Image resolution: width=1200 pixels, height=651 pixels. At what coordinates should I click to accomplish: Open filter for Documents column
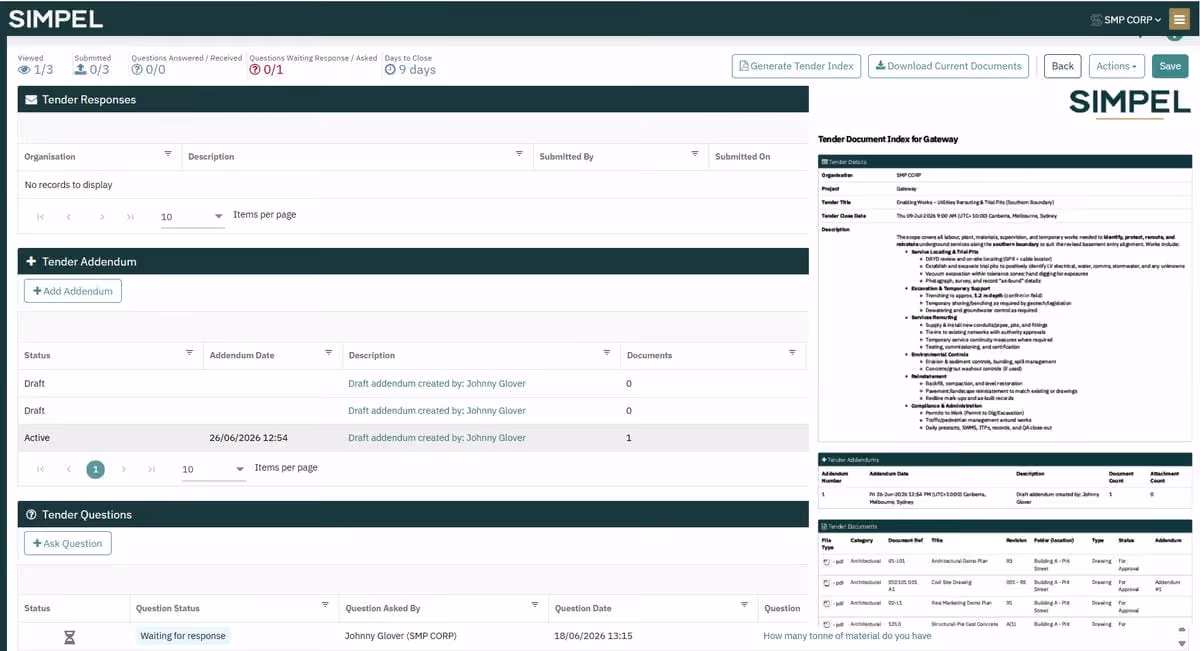point(791,353)
